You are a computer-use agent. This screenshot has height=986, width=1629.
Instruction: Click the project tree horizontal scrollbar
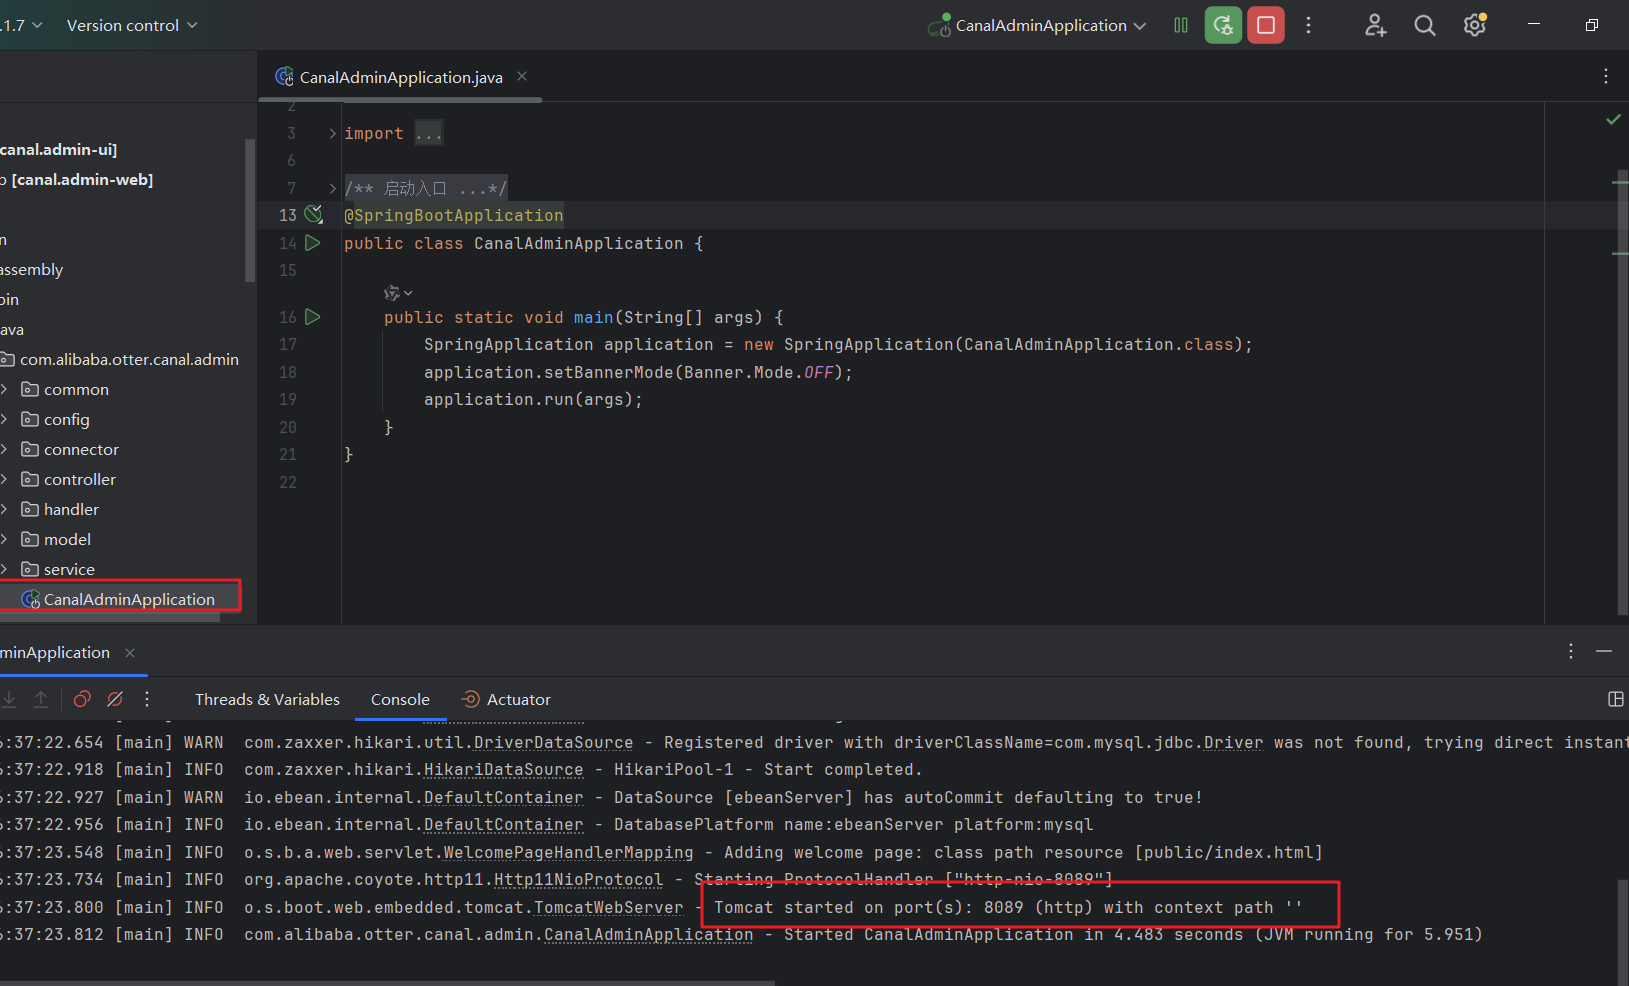point(110,617)
